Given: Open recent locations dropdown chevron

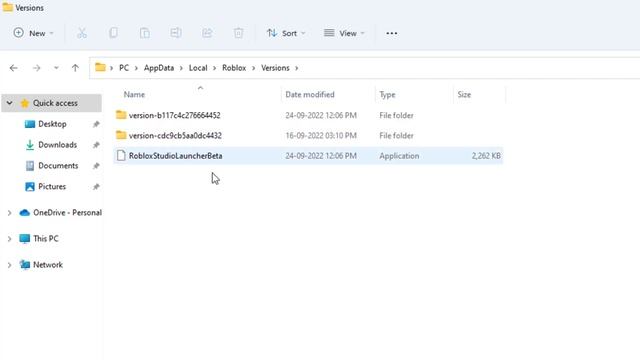Looking at the screenshot, I should pyautogui.click(x=56, y=68).
